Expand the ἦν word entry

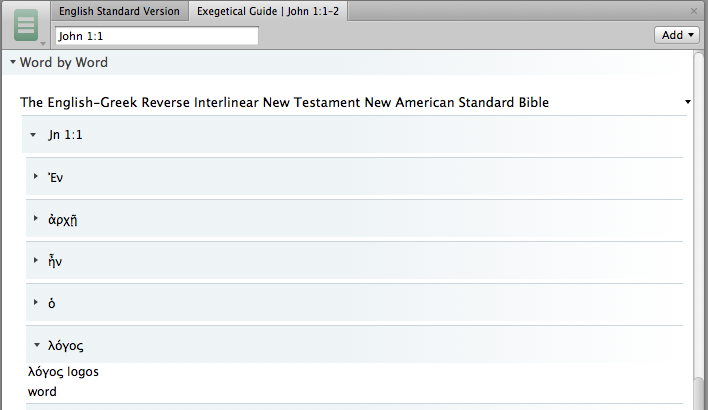tap(36, 261)
